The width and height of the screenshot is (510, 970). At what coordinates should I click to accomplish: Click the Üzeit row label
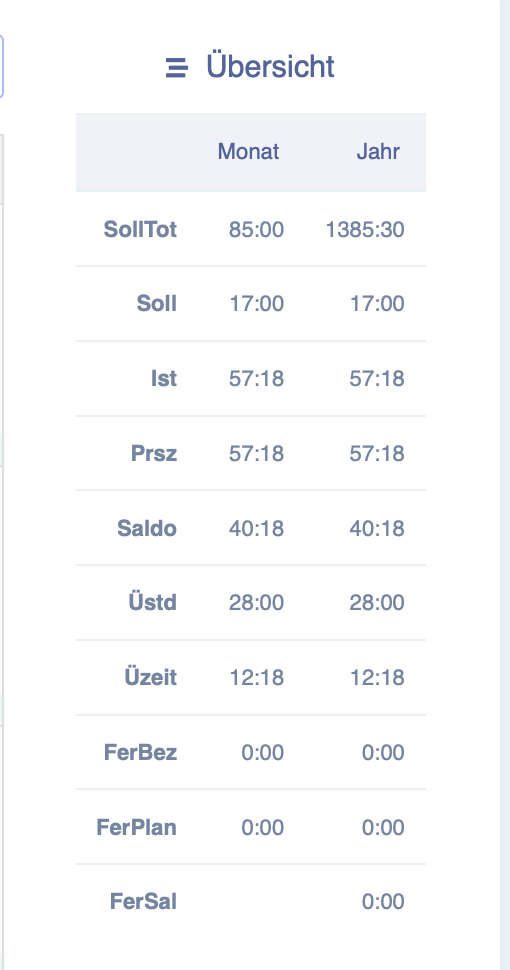pyautogui.click(x=151, y=677)
